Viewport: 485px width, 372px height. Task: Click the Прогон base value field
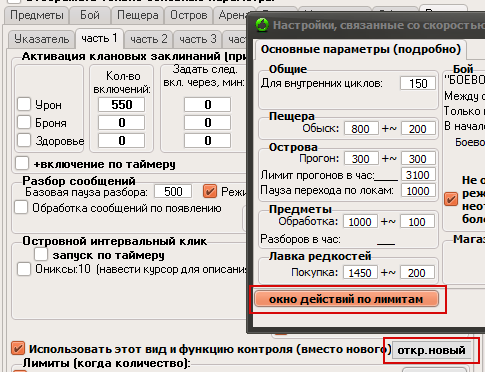(x=361, y=159)
